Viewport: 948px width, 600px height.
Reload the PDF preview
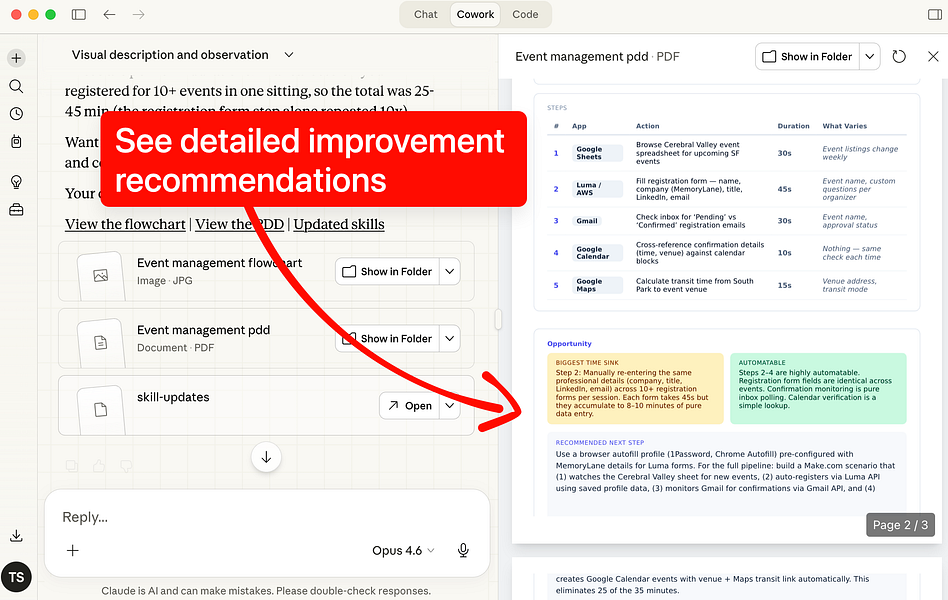coord(899,57)
